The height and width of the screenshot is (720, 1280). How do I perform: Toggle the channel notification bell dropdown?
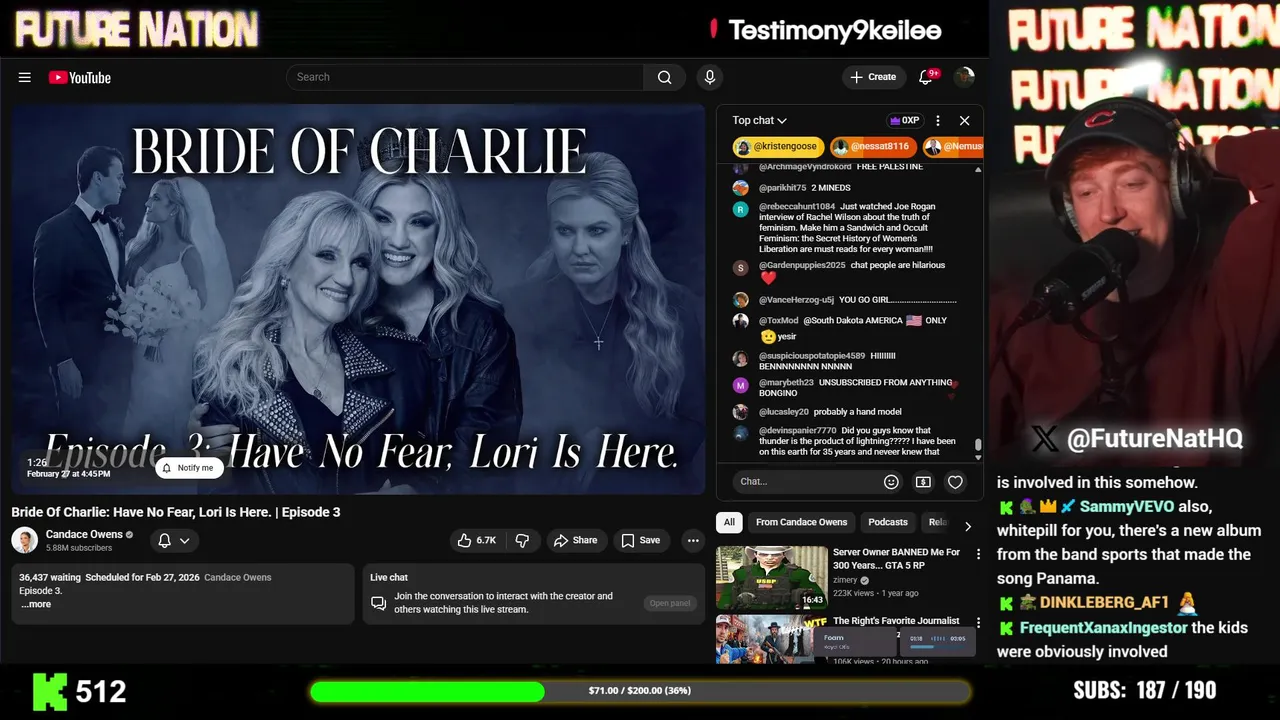[173, 540]
